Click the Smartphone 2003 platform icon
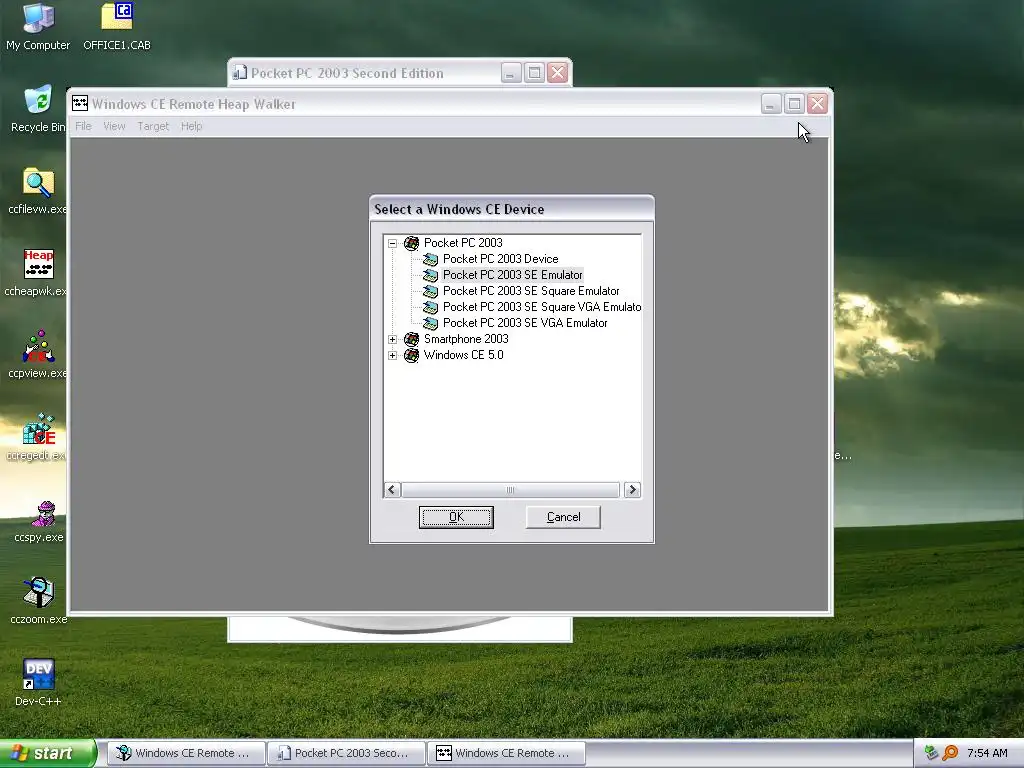This screenshot has width=1024, height=768. [x=411, y=339]
